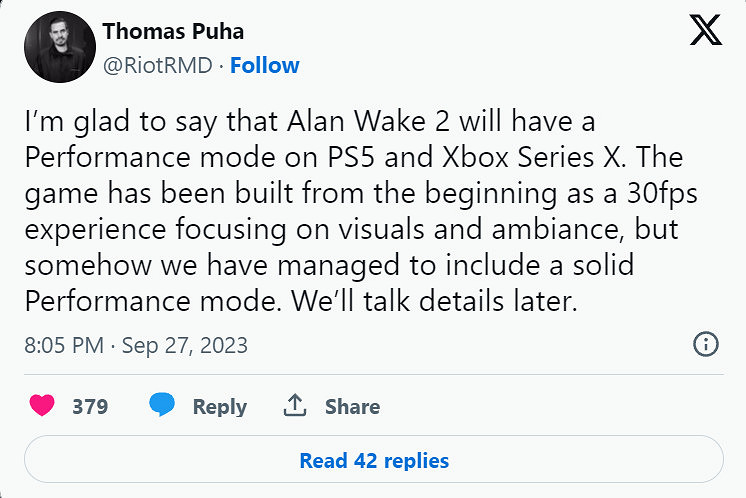746x498 pixels.
Task: Click the Share text label
Action: point(352,407)
